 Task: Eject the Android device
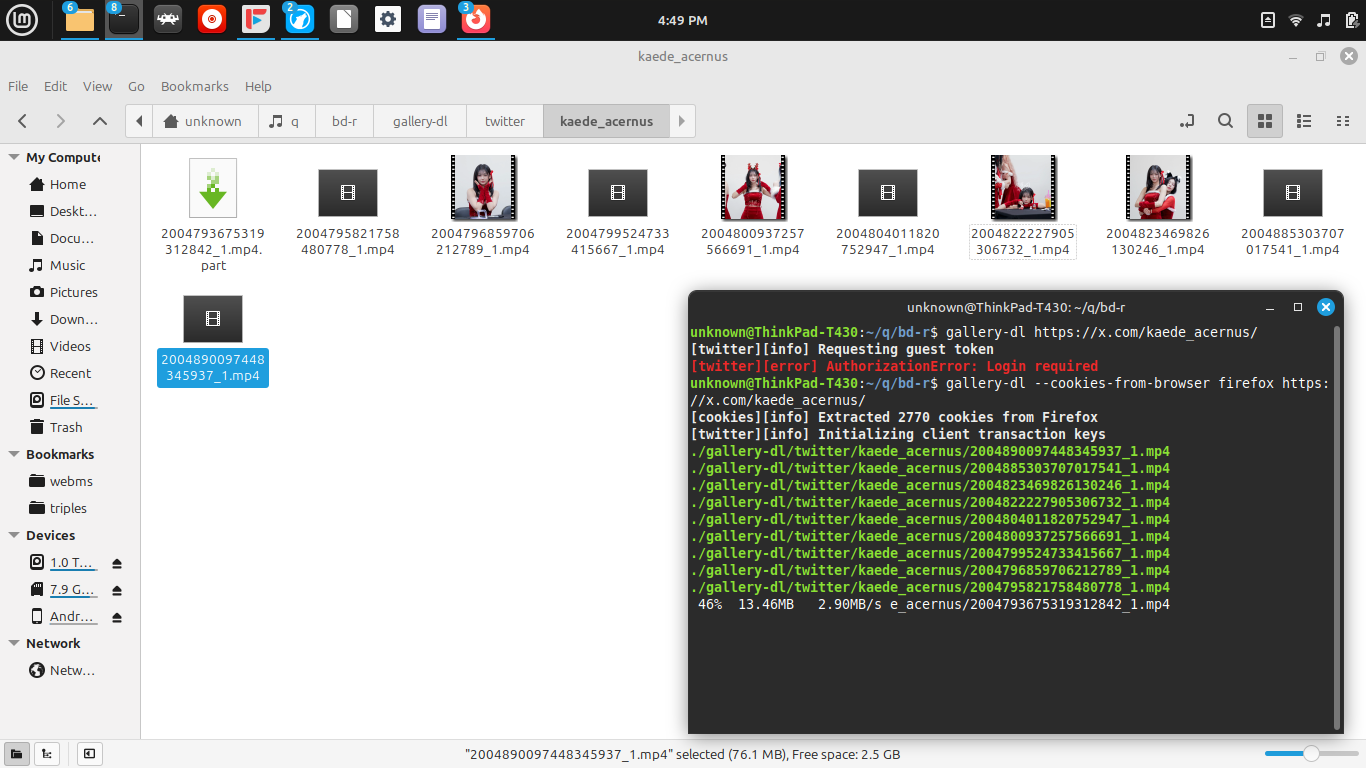[x=117, y=617]
